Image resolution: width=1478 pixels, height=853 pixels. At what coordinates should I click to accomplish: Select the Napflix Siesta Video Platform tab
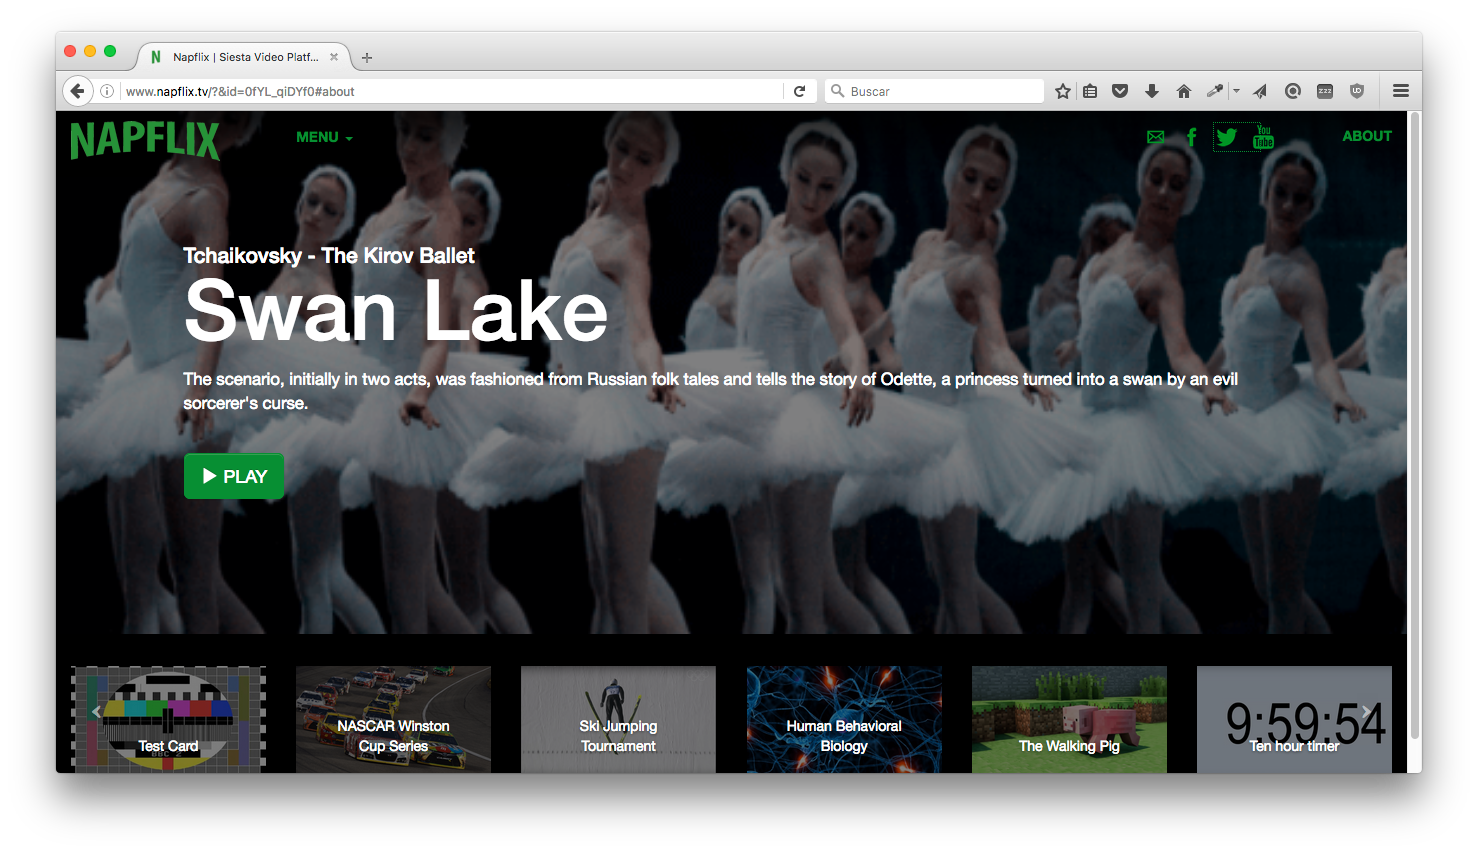pyautogui.click(x=245, y=57)
